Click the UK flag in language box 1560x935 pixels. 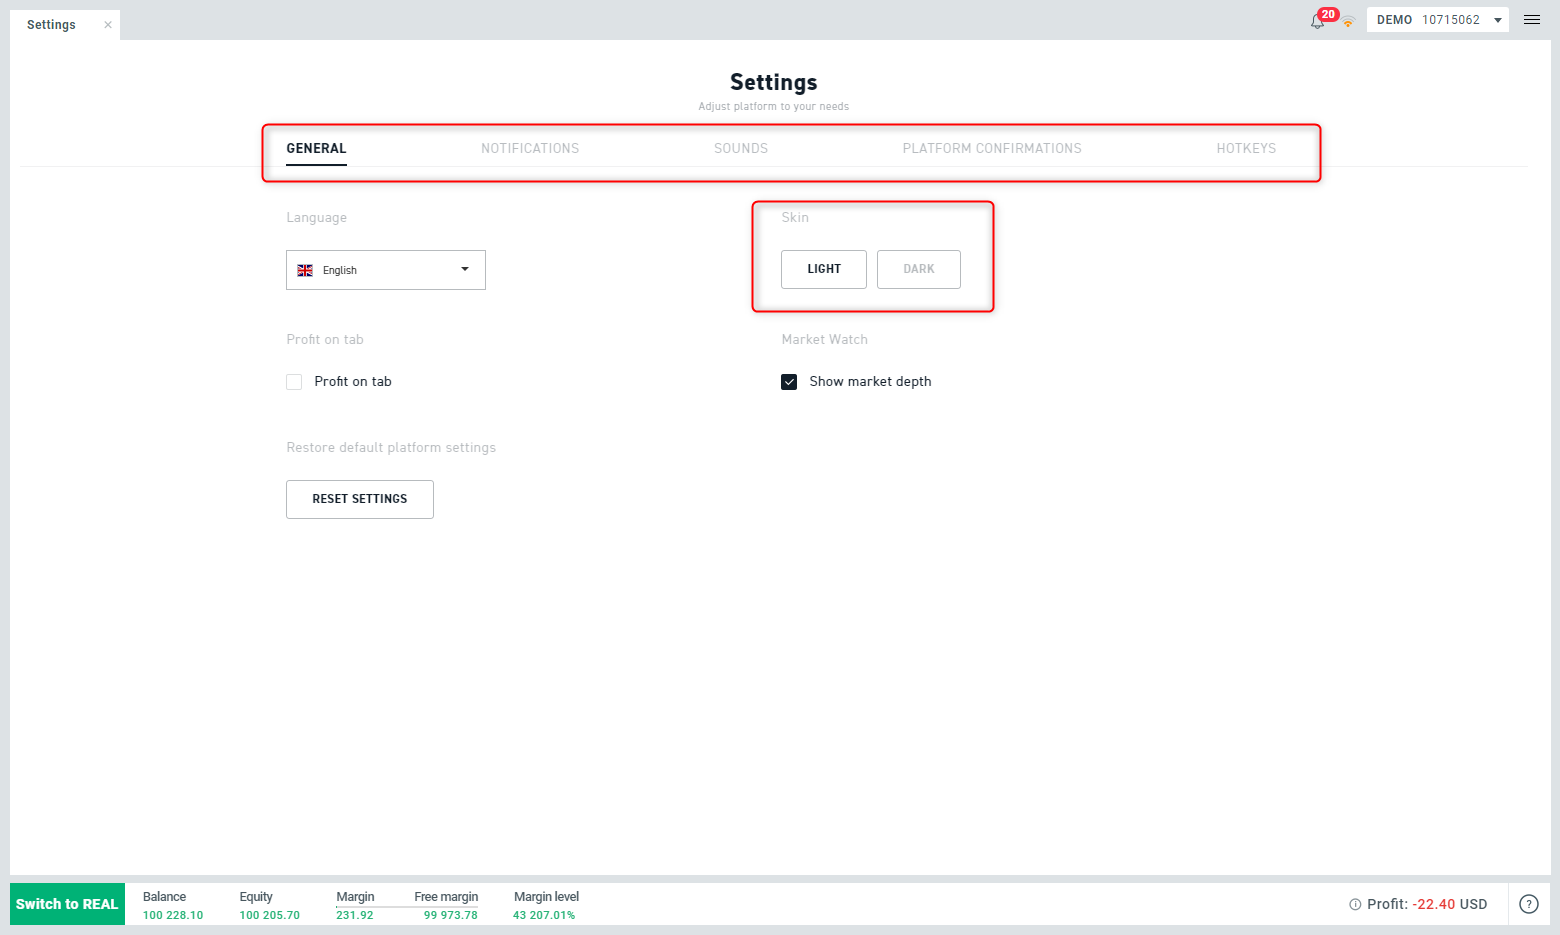[x=305, y=270]
